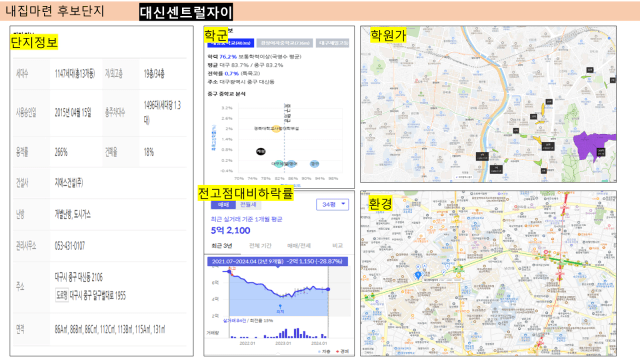Click the price drop tooltip banner 2021.07~2024.04

click(278, 261)
